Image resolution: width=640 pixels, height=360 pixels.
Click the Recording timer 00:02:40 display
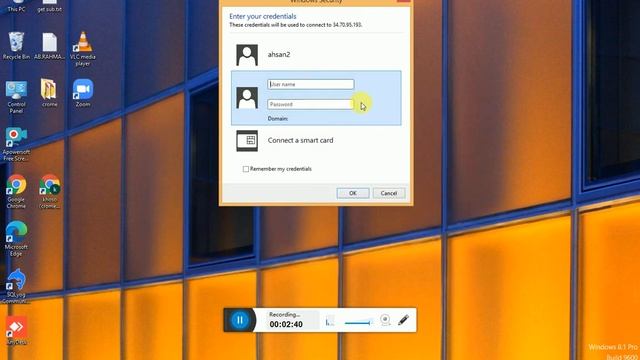pos(286,324)
